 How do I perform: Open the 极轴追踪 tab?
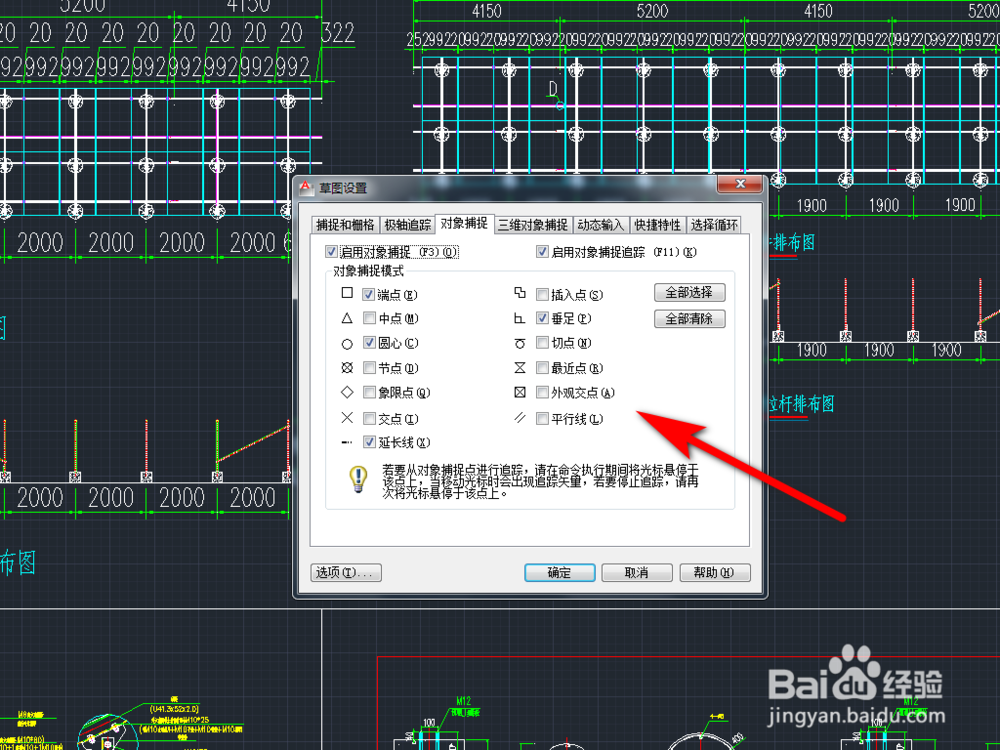click(408, 225)
